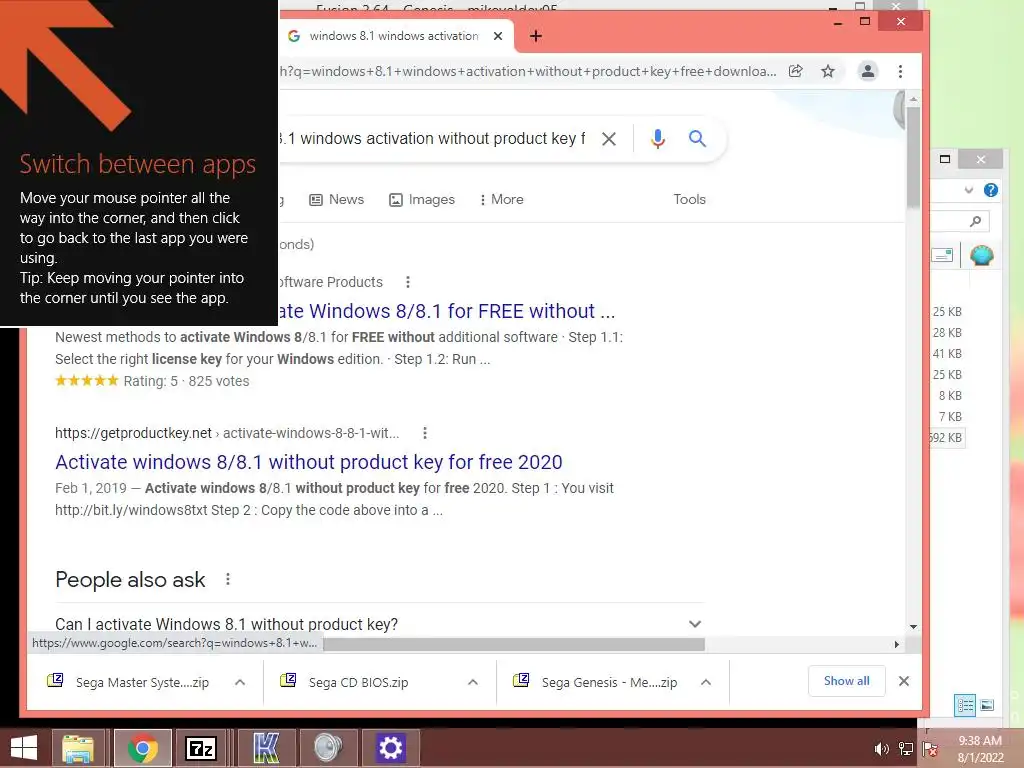
Task: Click the https://getproductkey.net URL text
Action: click(x=133, y=433)
